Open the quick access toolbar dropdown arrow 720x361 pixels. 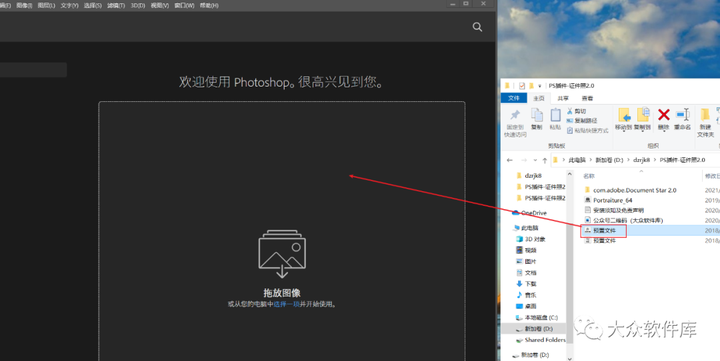[x=540, y=86]
